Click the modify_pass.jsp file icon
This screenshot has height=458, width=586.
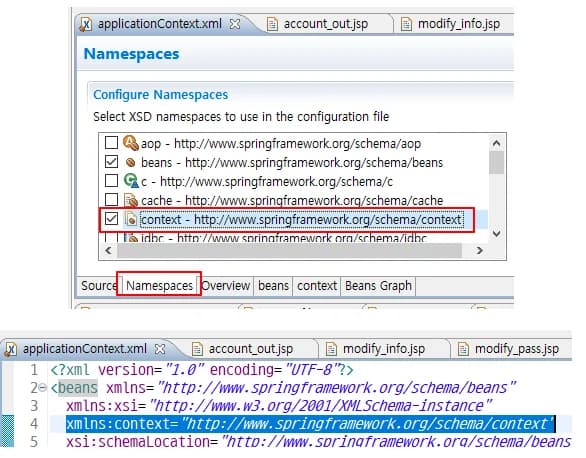pyautogui.click(x=463, y=349)
